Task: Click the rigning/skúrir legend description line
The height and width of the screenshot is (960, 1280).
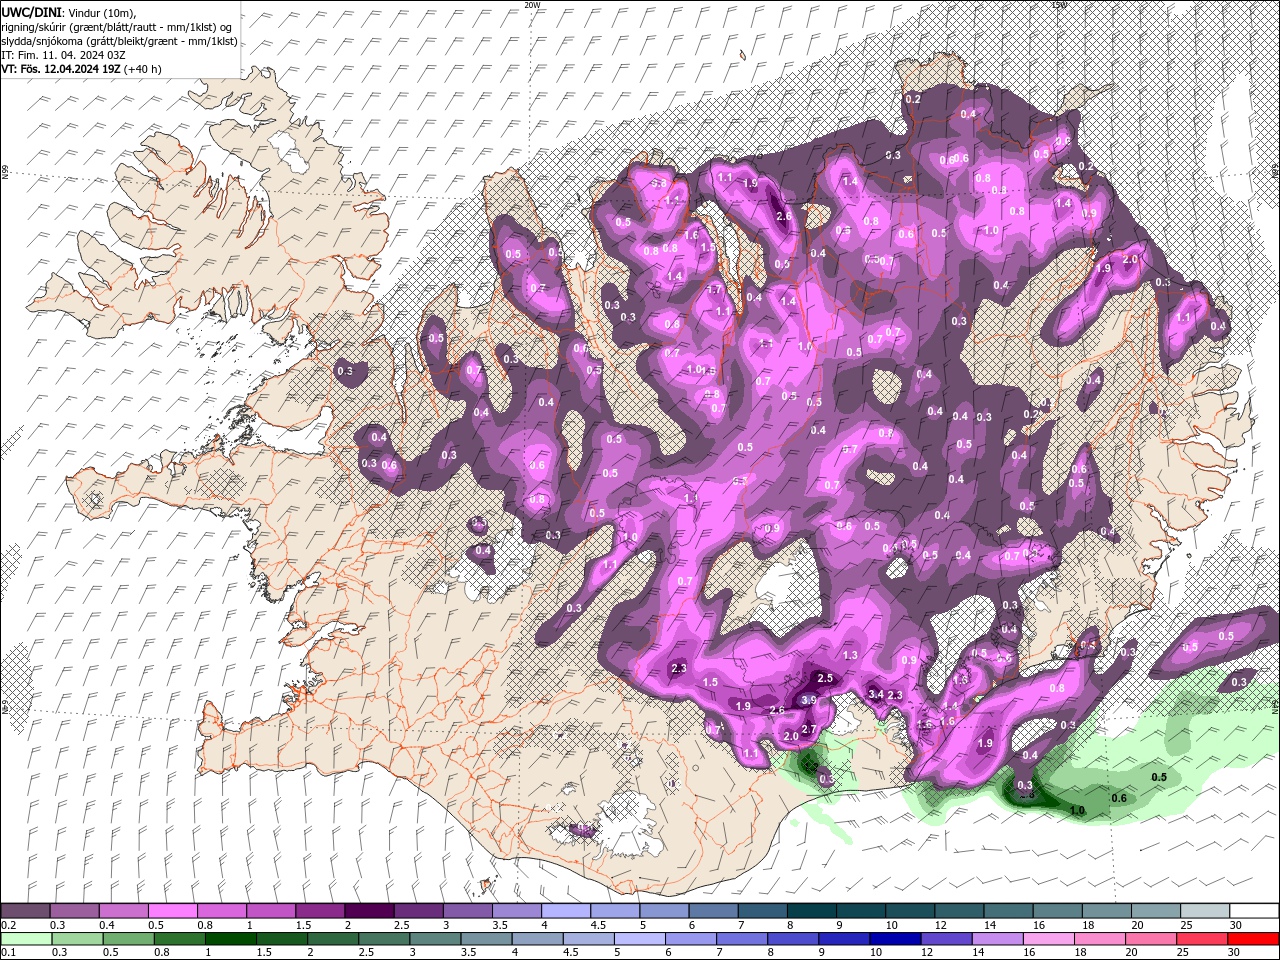Action: (116, 26)
